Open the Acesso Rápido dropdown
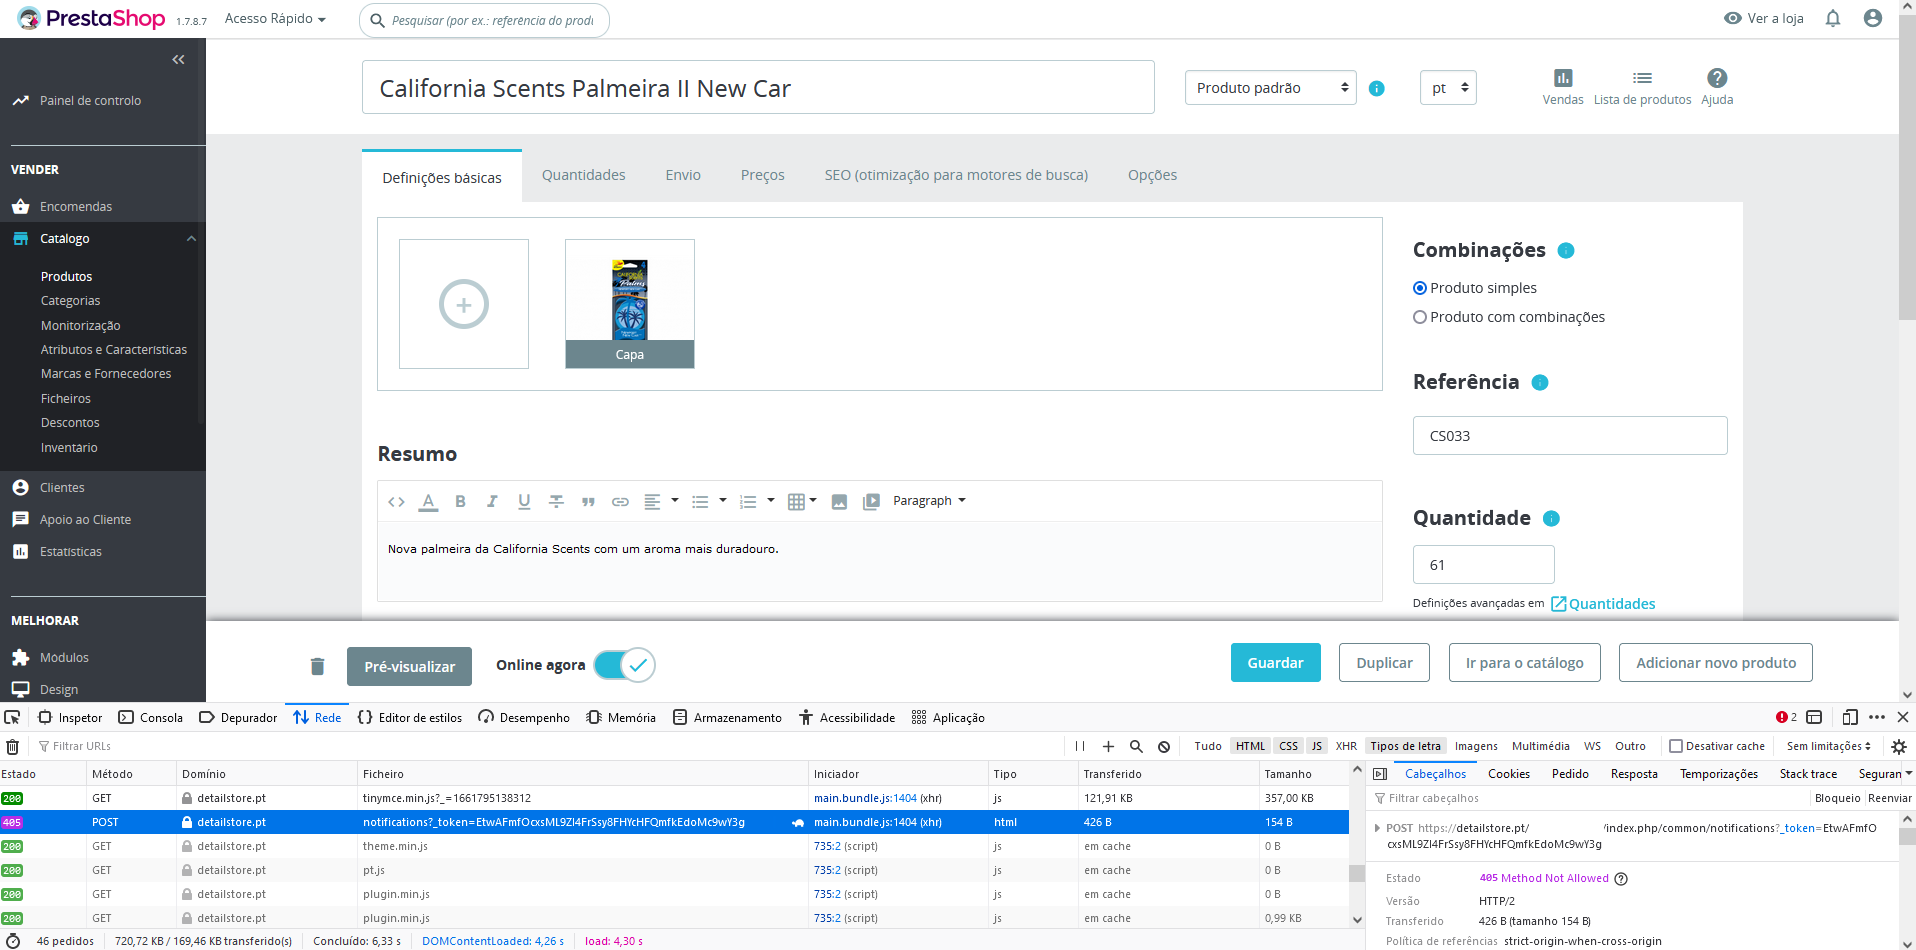1916x950 pixels. click(x=275, y=19)
